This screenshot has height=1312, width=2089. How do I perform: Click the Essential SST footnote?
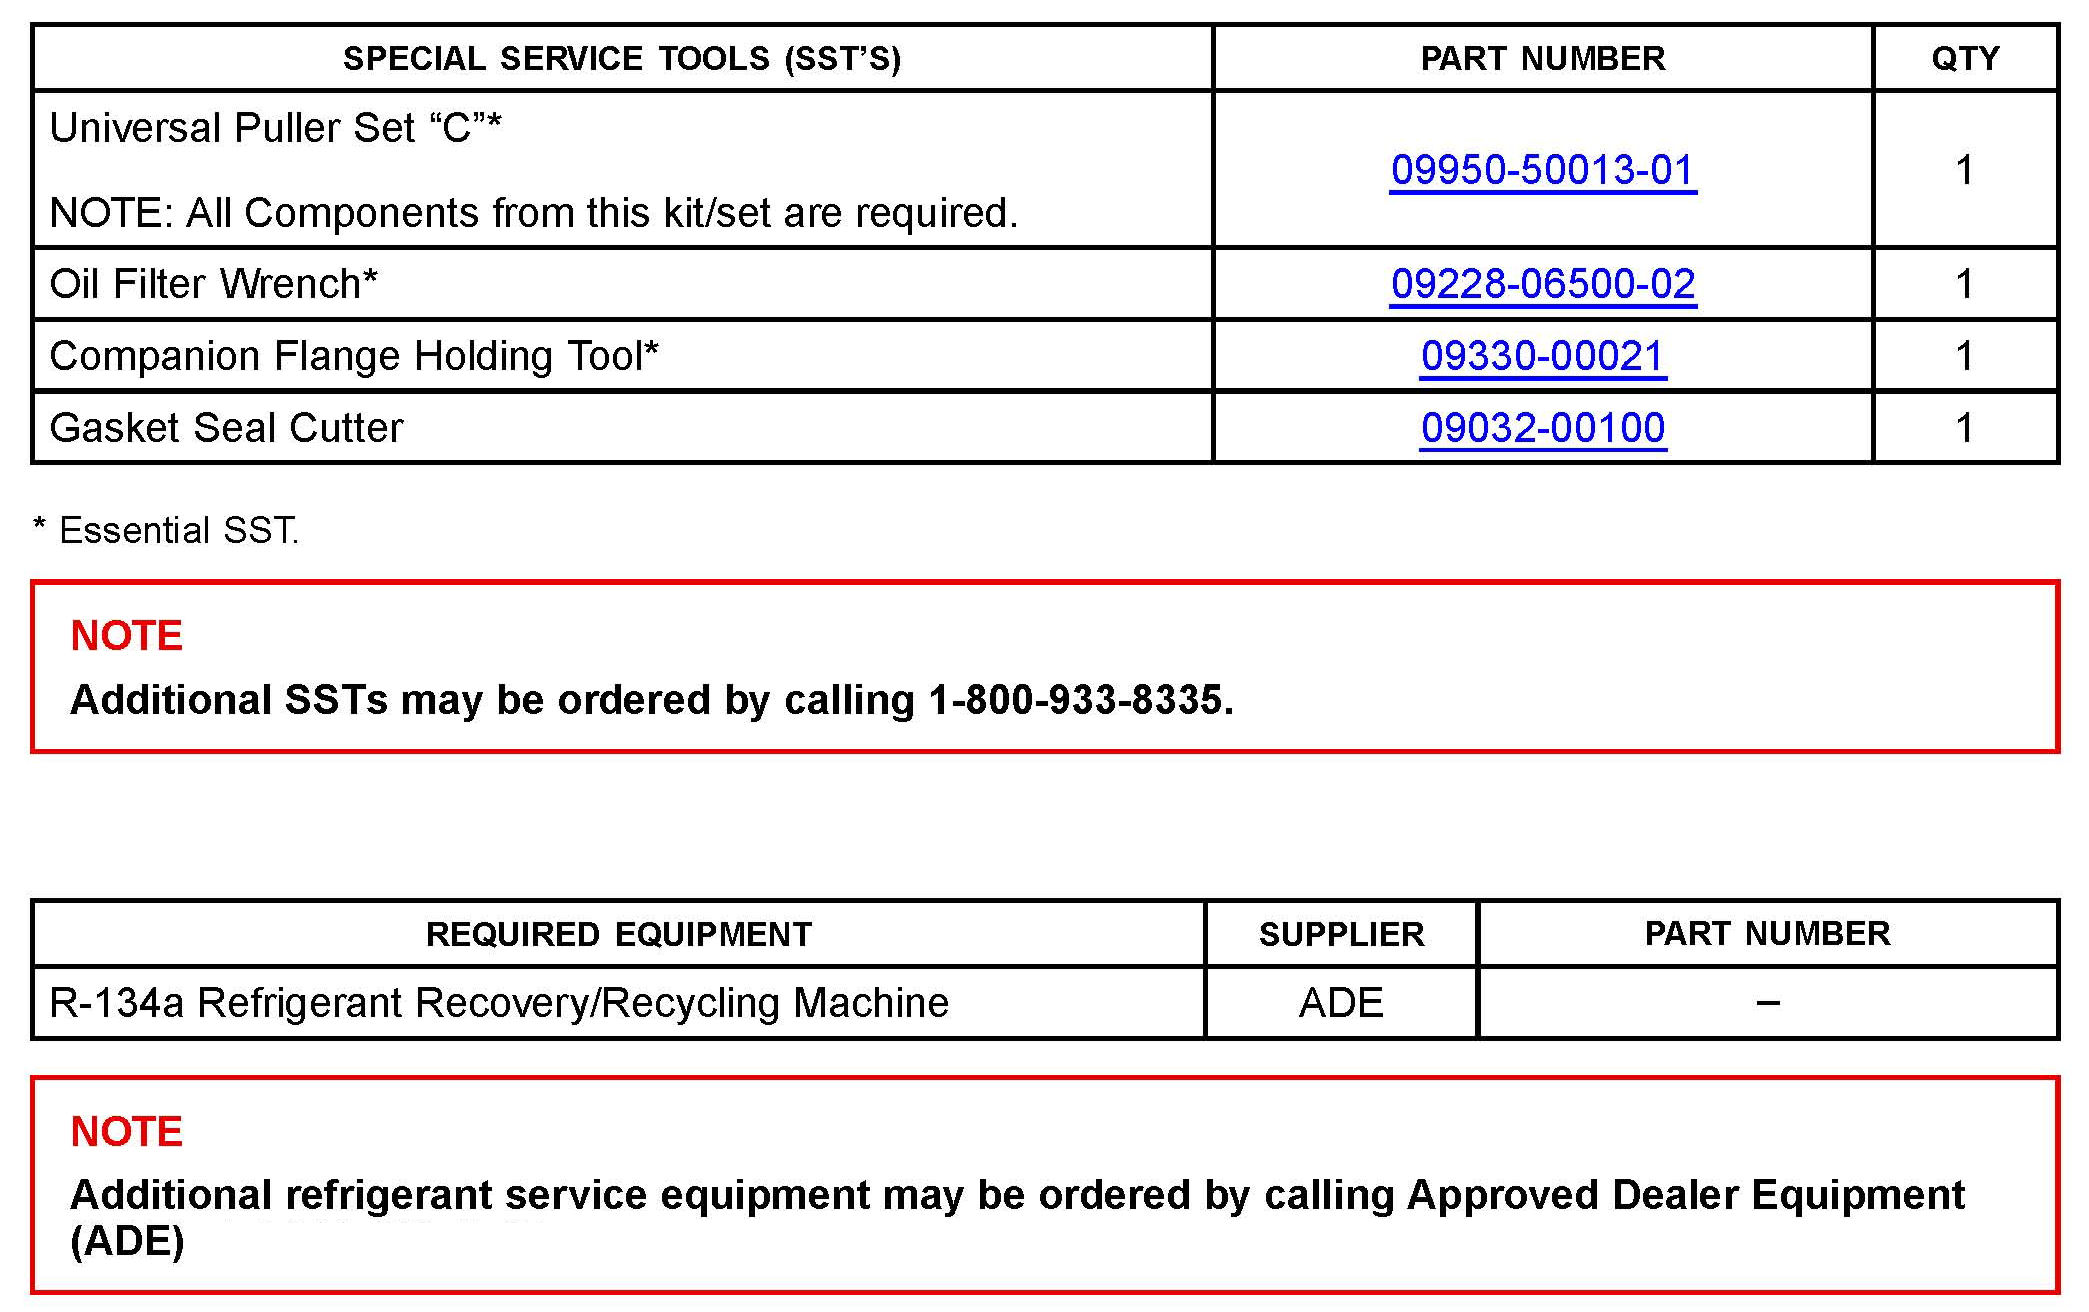(x=167, y=530)
